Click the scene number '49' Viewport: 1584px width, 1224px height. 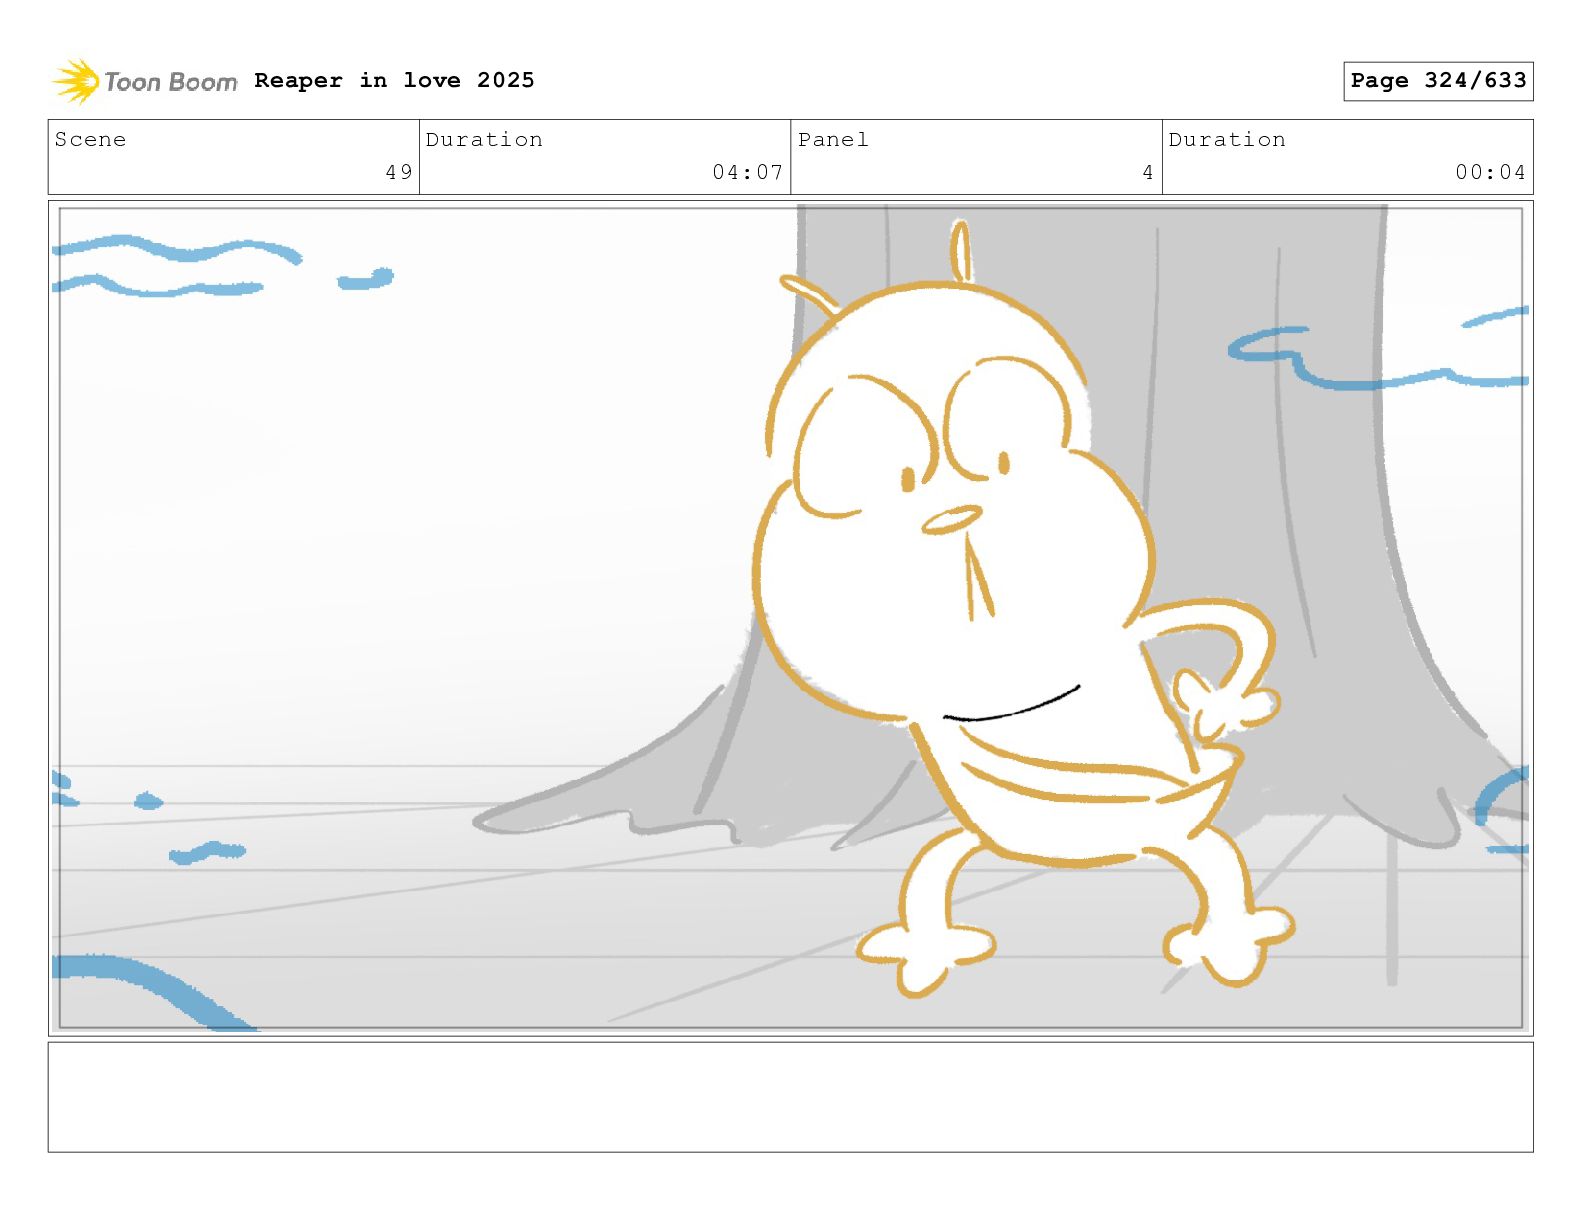point(399,172)
